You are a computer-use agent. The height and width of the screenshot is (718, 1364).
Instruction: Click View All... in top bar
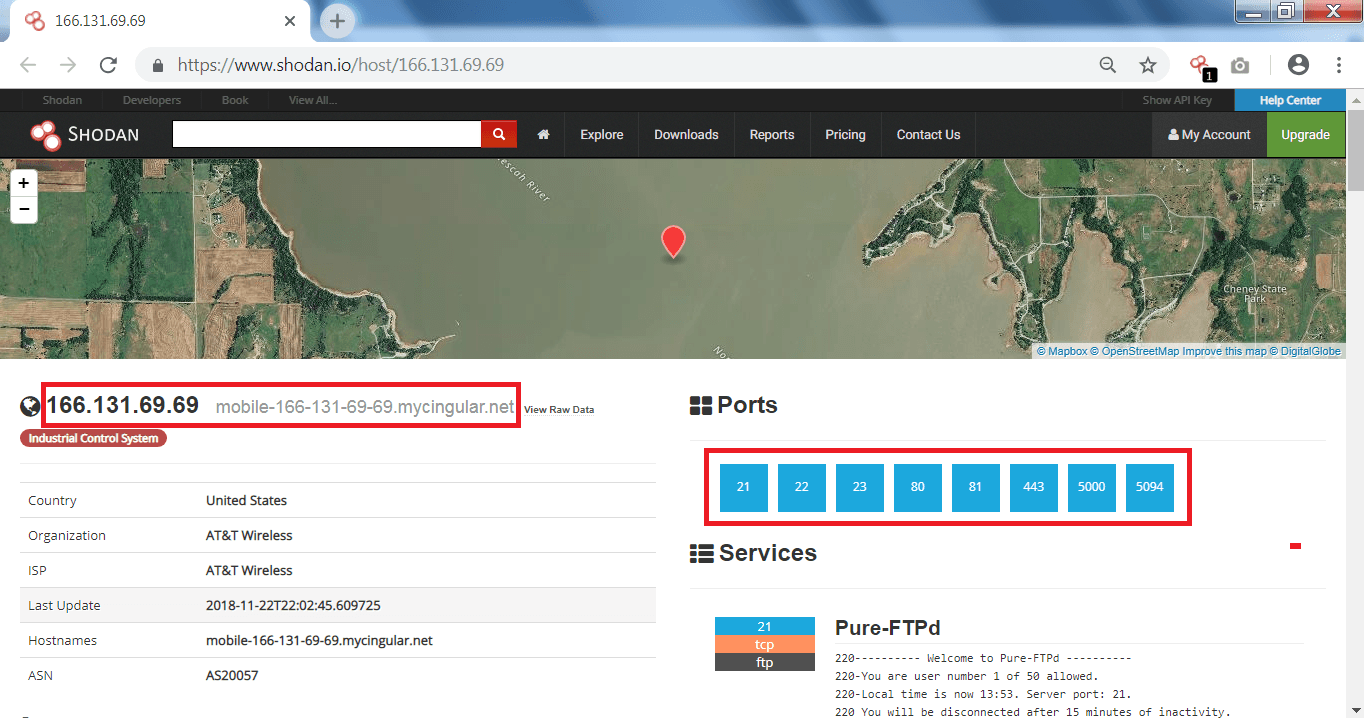tap(313, 100)
